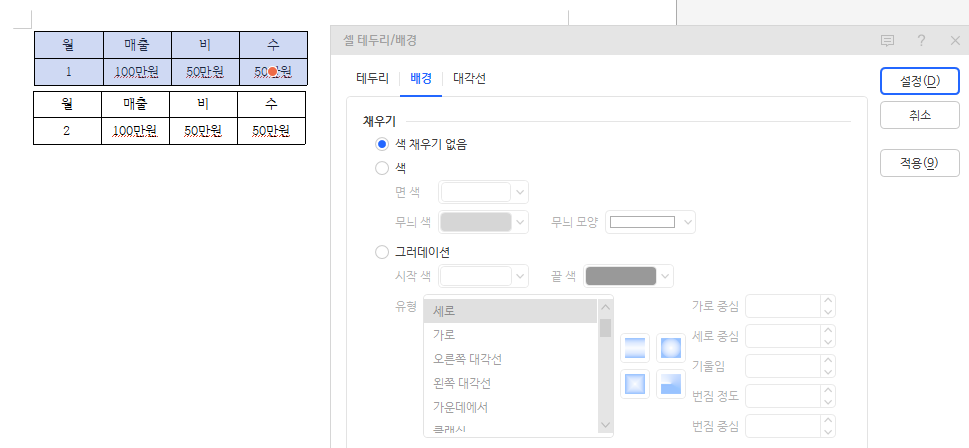Select vertical linear gradient preset thumbnail

[x=635, y=349]
